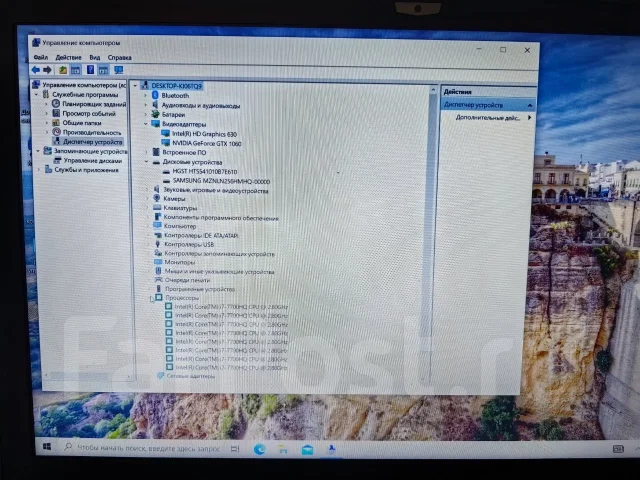Image resolution: width=640 pixels, height=480 pixels.
Task: Expand the Bluetooth device category
Action: point(145,95)
